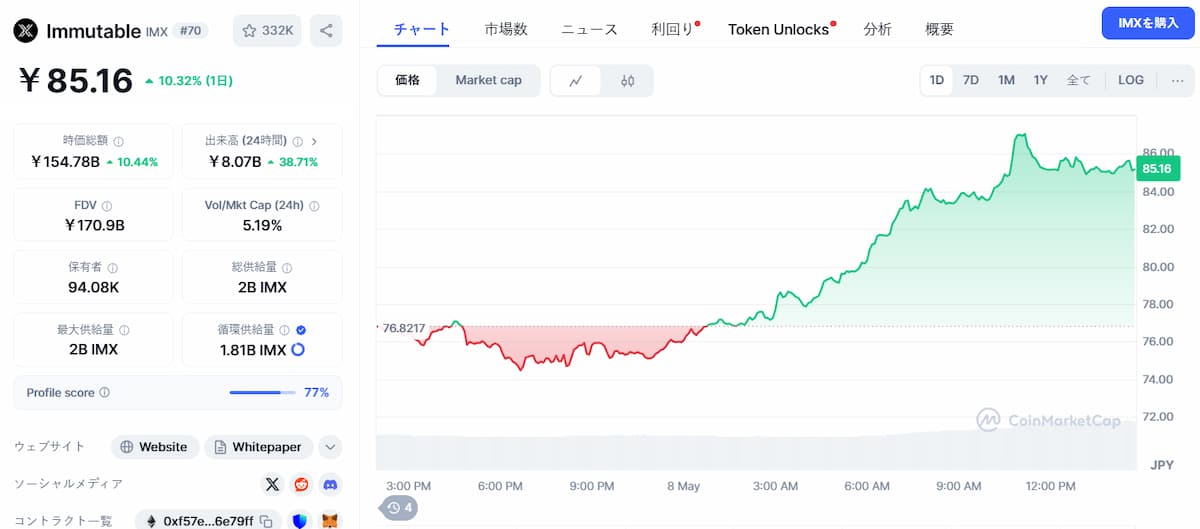Open the Whitepaper link
The width and height of the screenshot is (1200, 529).
[259, 447]
